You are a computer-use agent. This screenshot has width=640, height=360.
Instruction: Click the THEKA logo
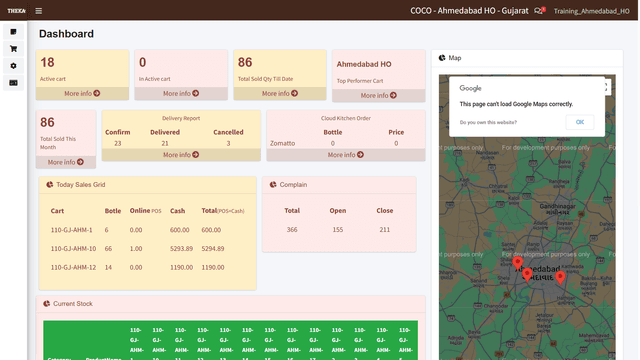16,11
